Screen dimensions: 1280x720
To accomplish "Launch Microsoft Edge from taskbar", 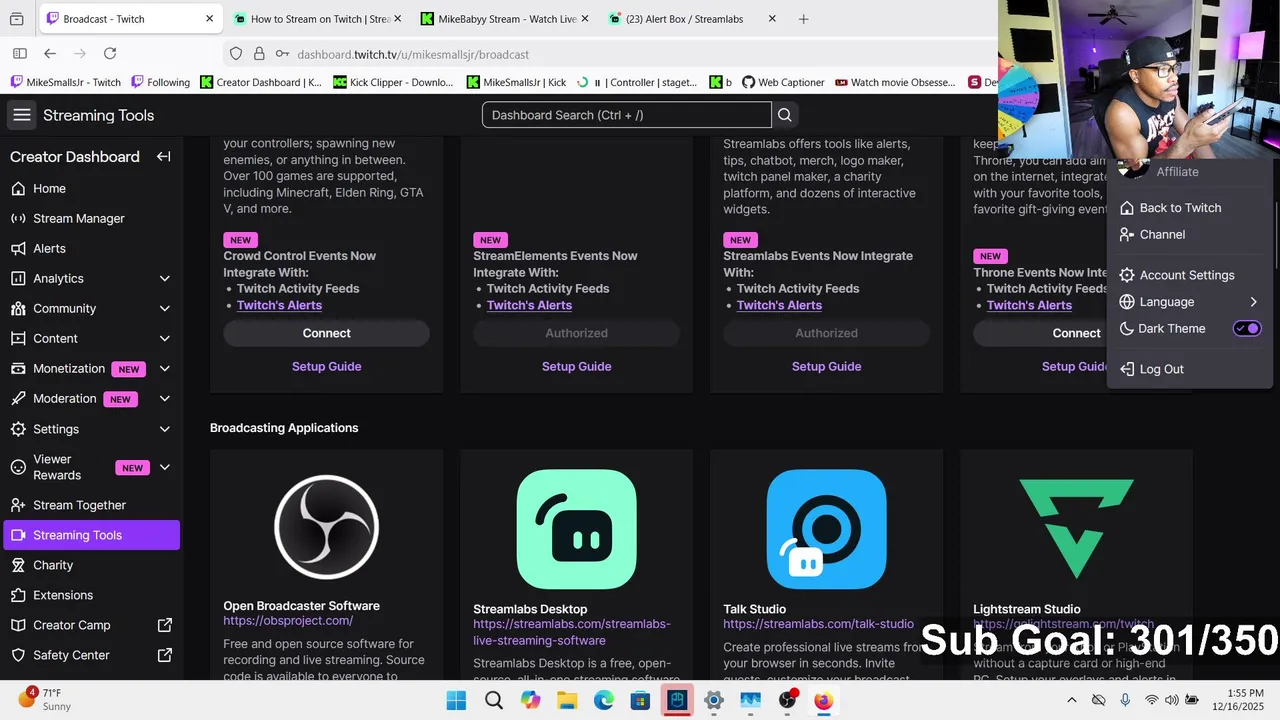I will pyautogui.click(x=604, y=700).
